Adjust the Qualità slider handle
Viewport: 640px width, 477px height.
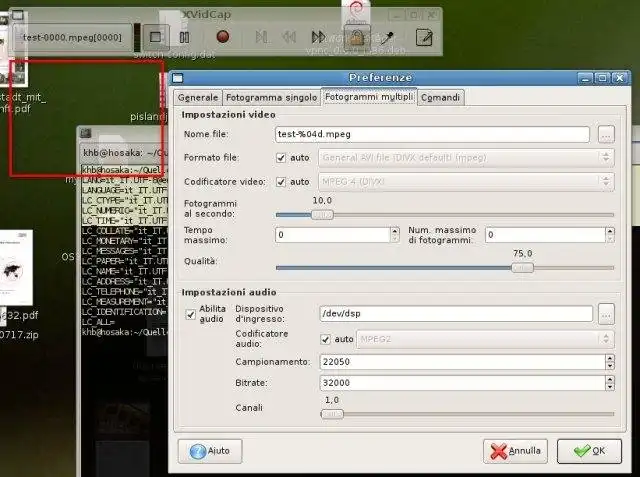pos(522,268)
